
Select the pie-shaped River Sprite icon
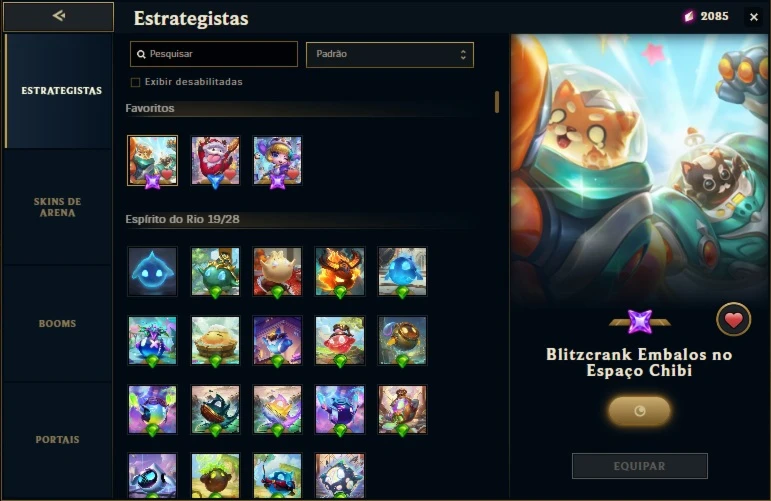click(215, 340)
